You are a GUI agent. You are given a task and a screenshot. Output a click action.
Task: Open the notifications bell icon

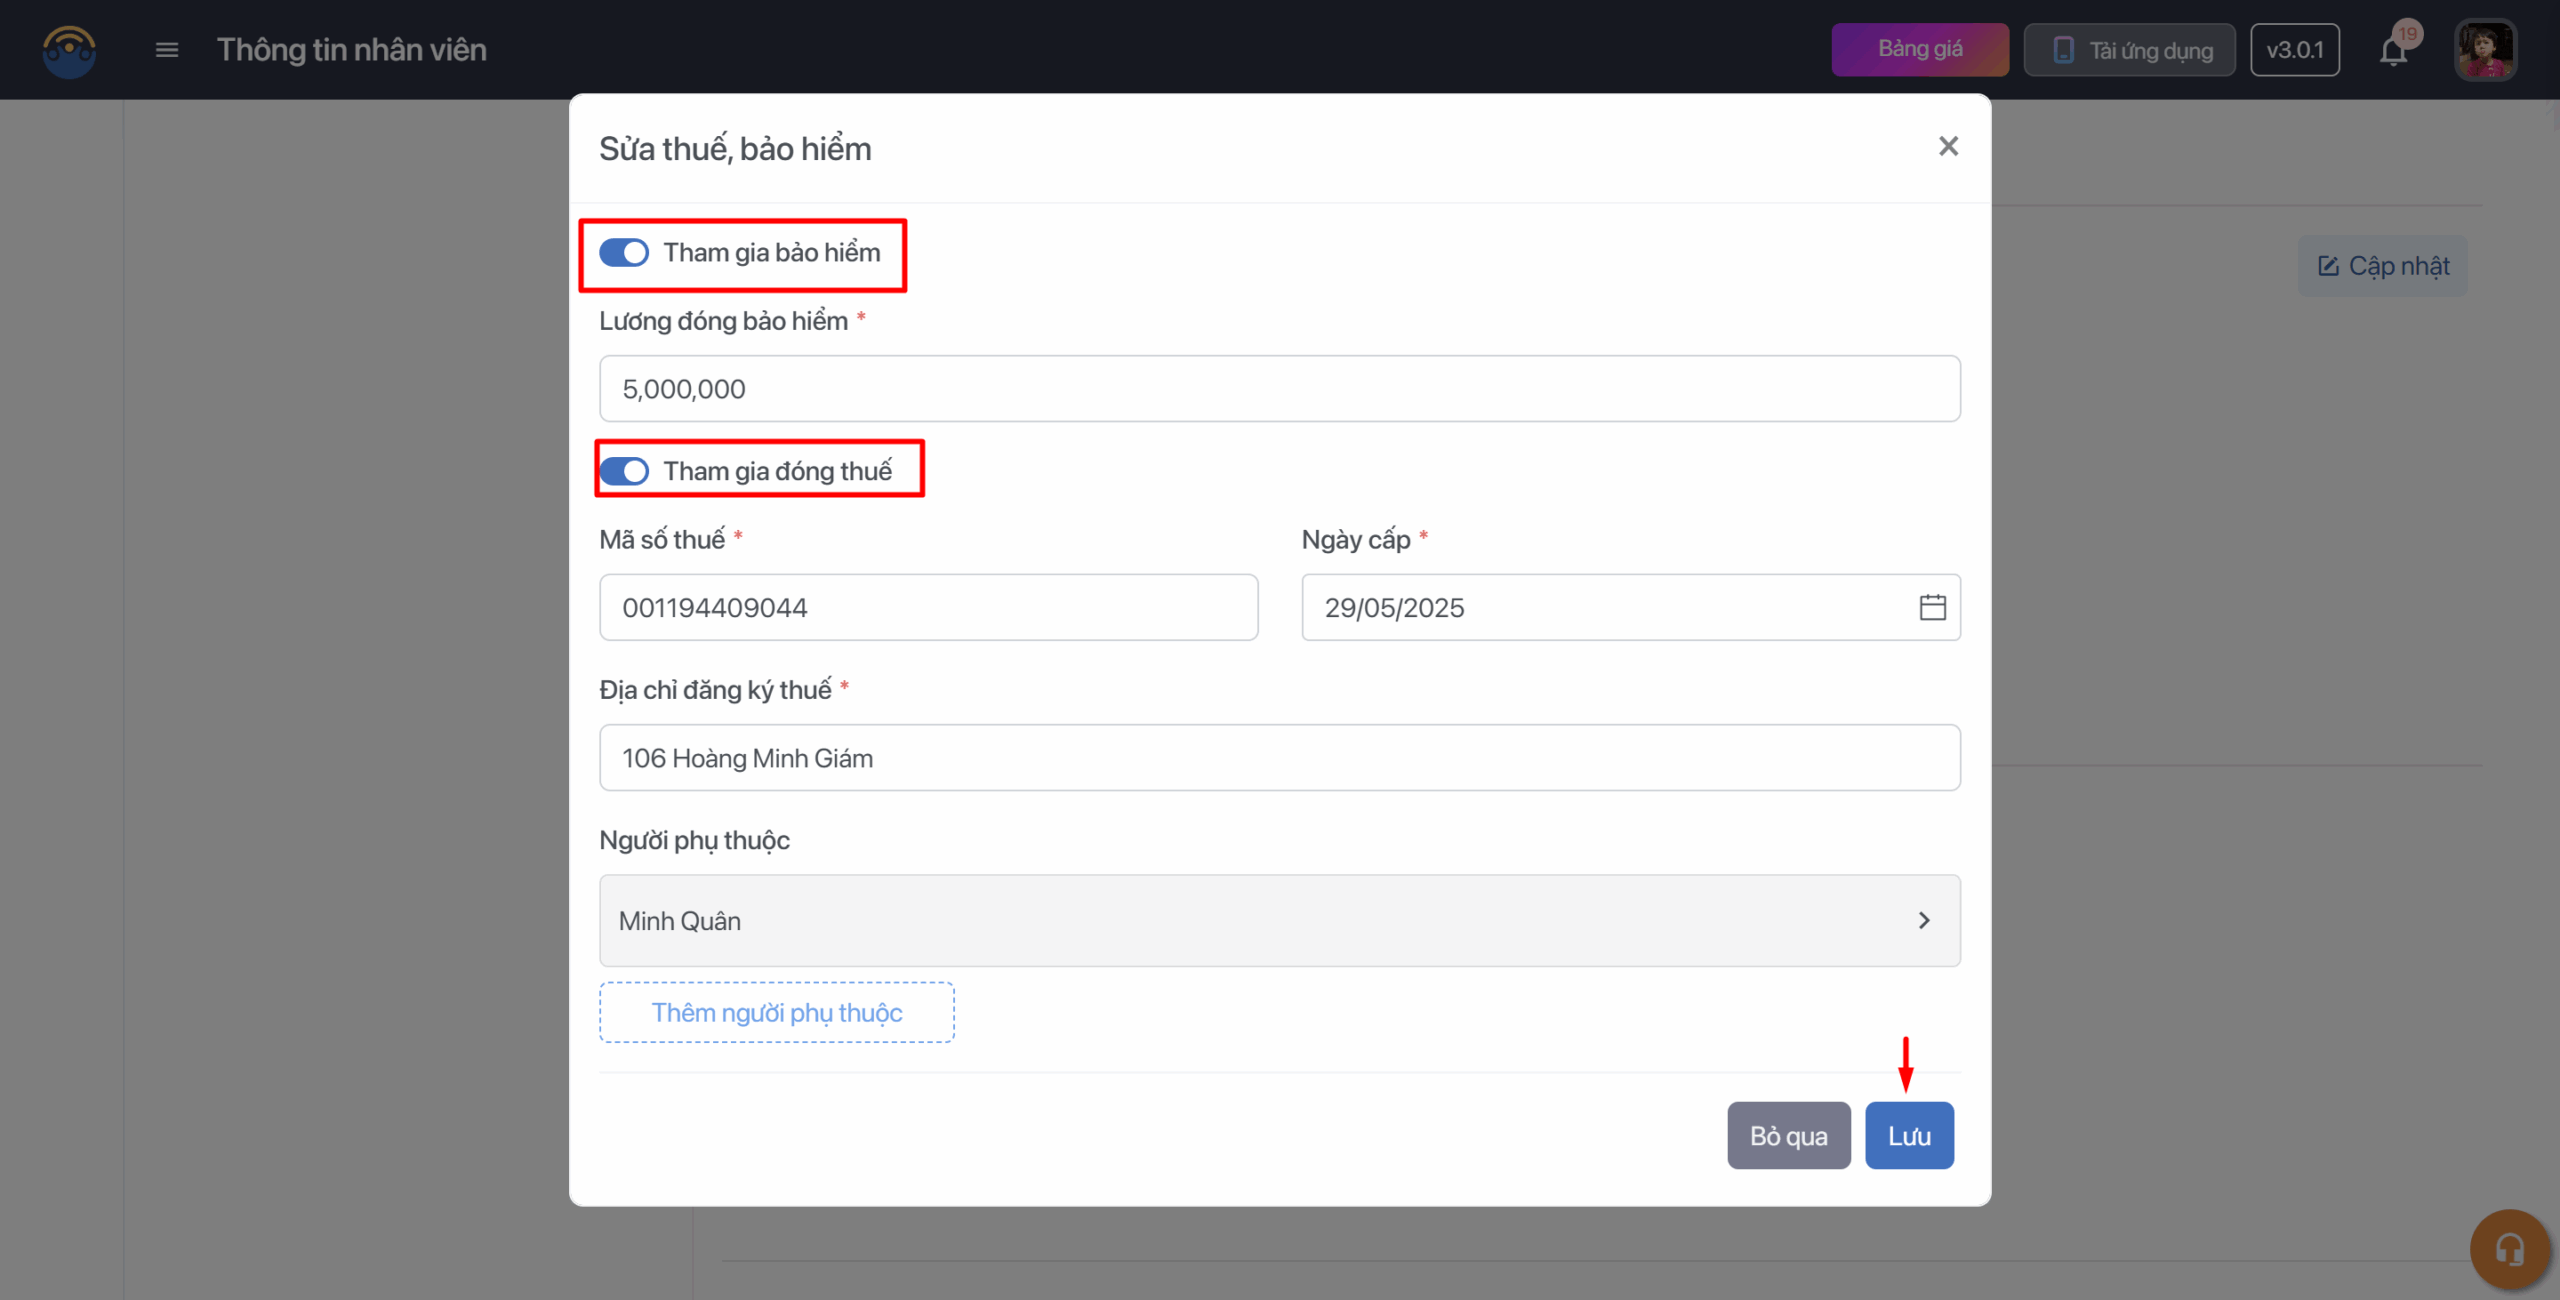[x=2393, y=51]
